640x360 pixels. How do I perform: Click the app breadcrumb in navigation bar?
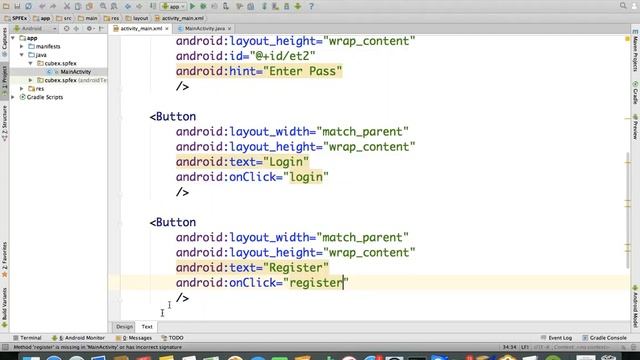coord(42,18)
